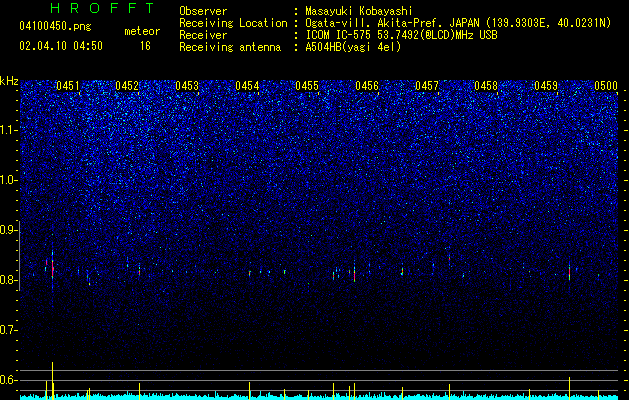
Task: Click the 'Receiving Location' field label
Action: click(x=233, y=23)
